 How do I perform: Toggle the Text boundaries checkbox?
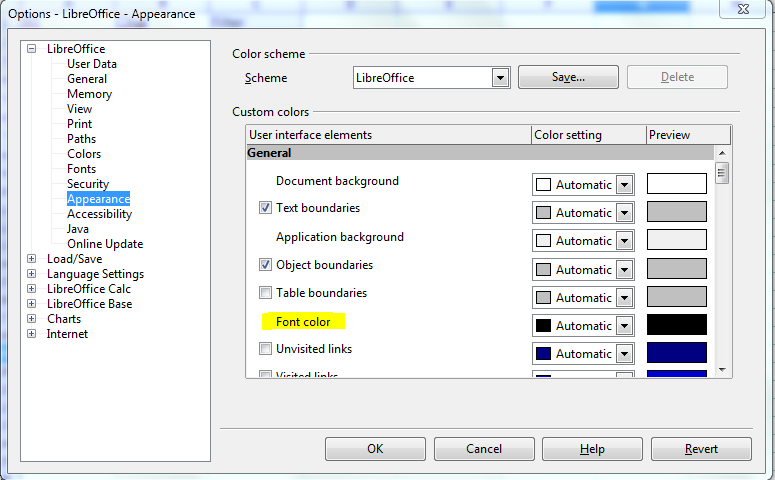click(265, 209)
